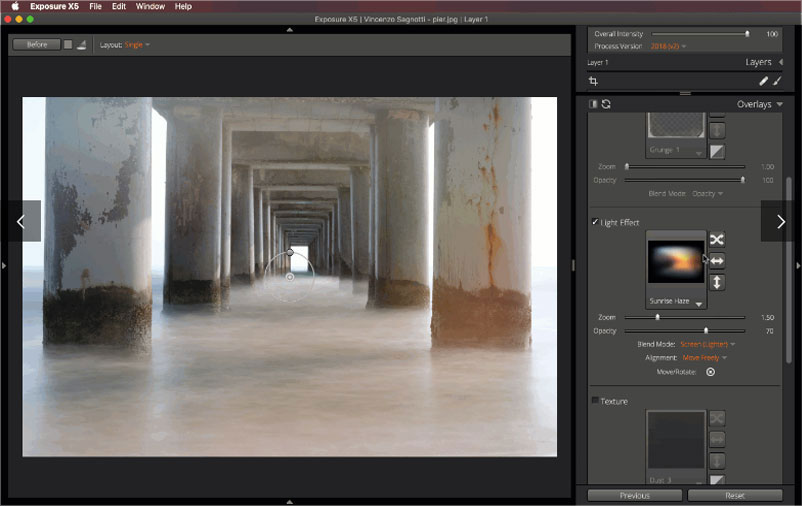
Task: Click the panel divider grip handle
Action: click(x=685, y=94)
